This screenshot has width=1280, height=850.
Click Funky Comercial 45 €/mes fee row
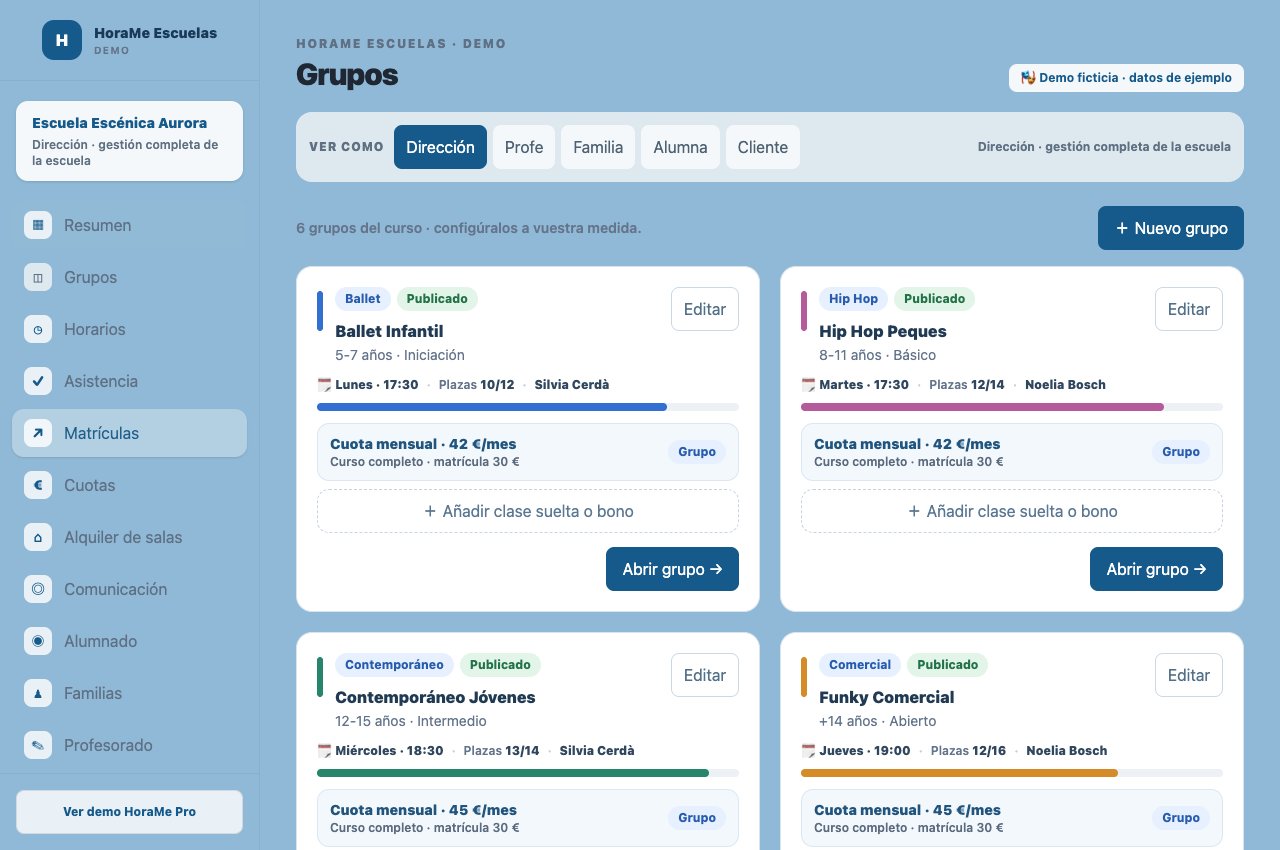click(x=1012, y=818)
